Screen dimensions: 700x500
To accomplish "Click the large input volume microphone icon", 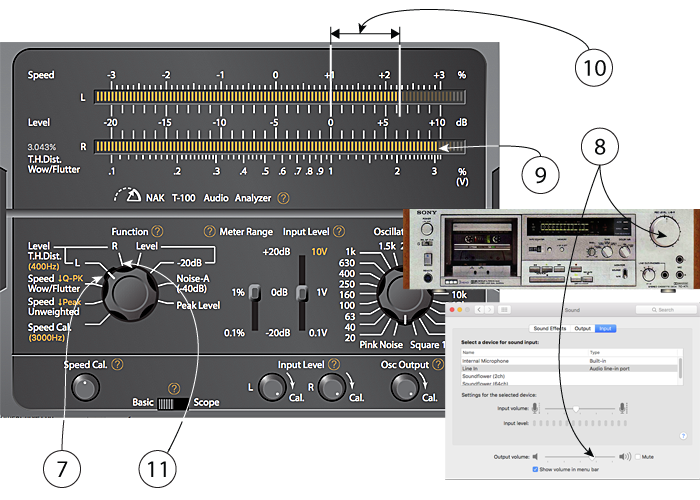I will tap(623, 408).
